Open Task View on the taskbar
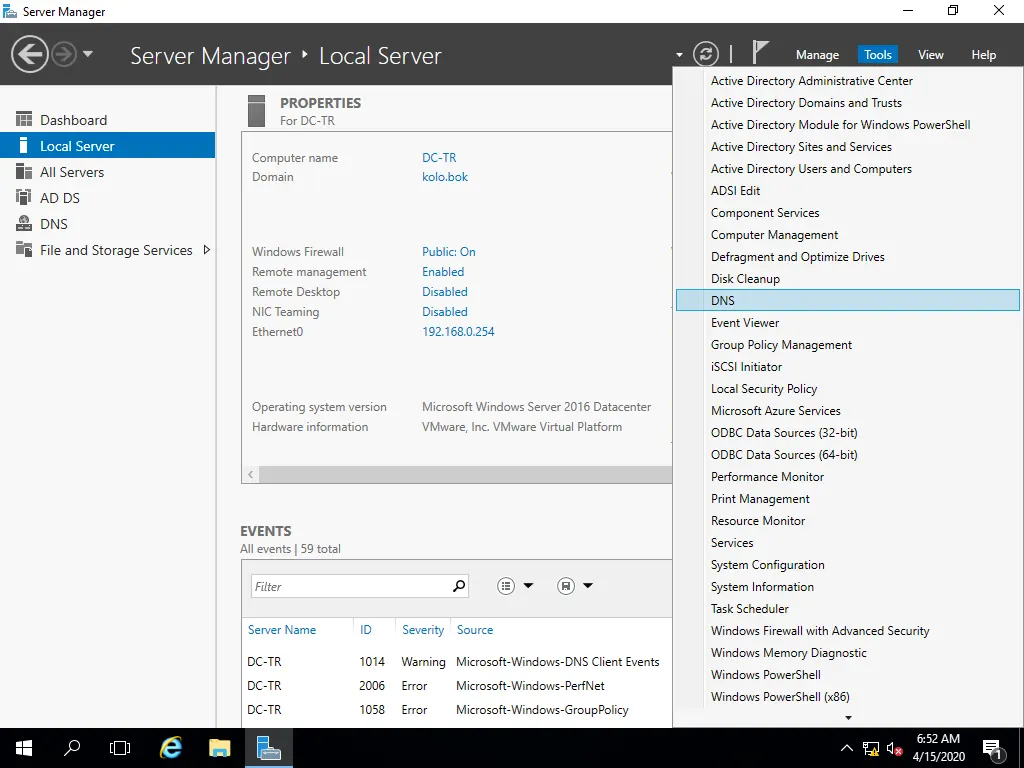This screenshot has height=768, width=1024. click(120, 748)
